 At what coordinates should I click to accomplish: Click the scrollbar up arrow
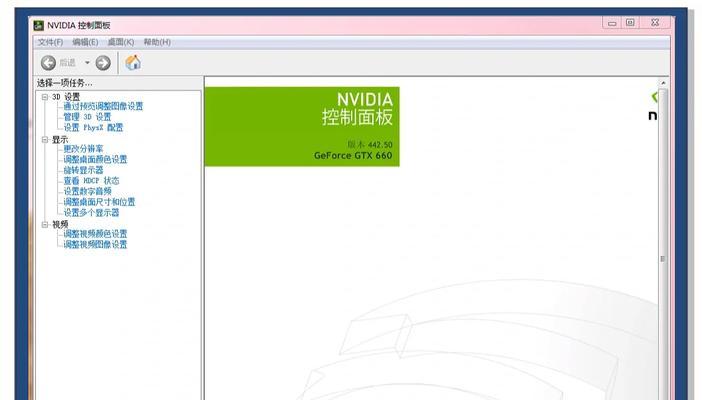663,83
